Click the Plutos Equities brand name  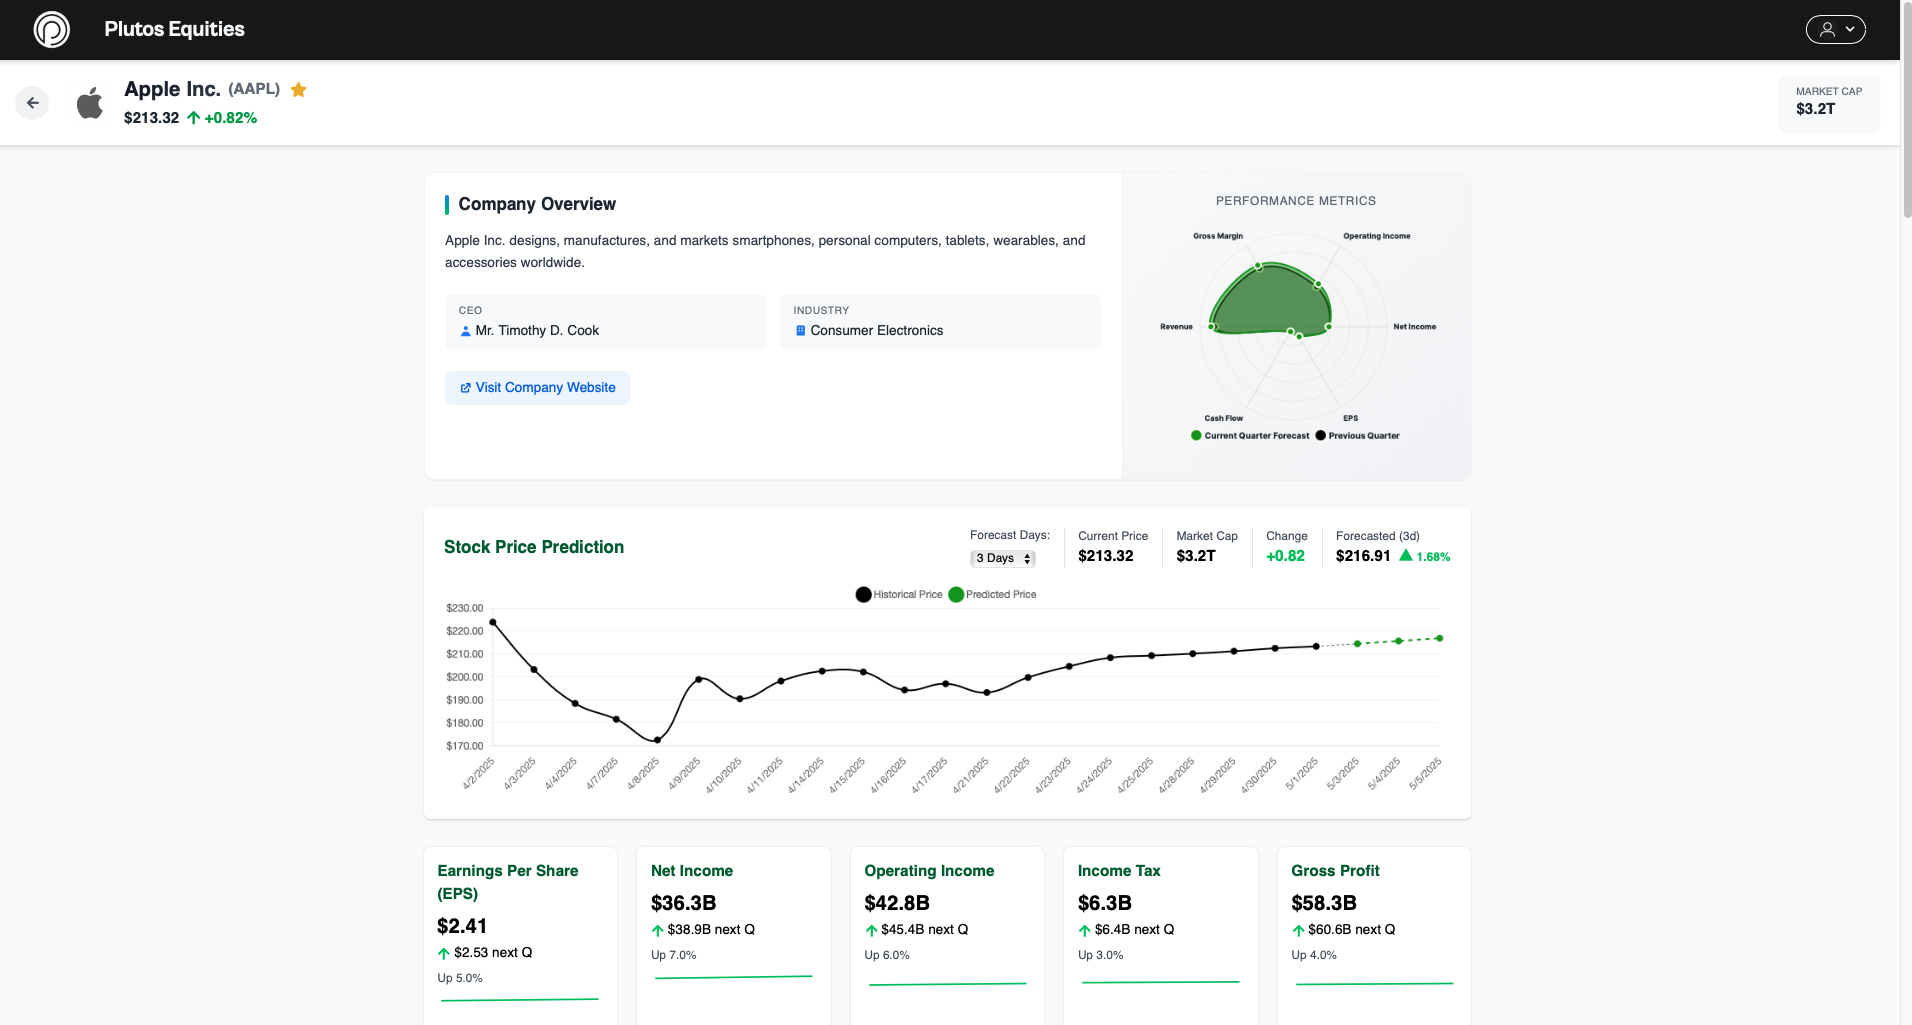tap(174, 29)
